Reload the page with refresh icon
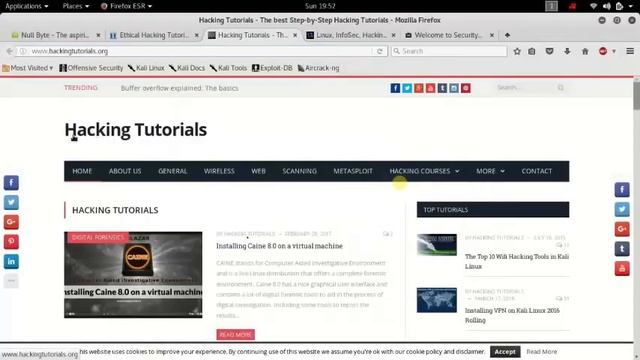The image size is (640, 360). click(x=380, y=51)
